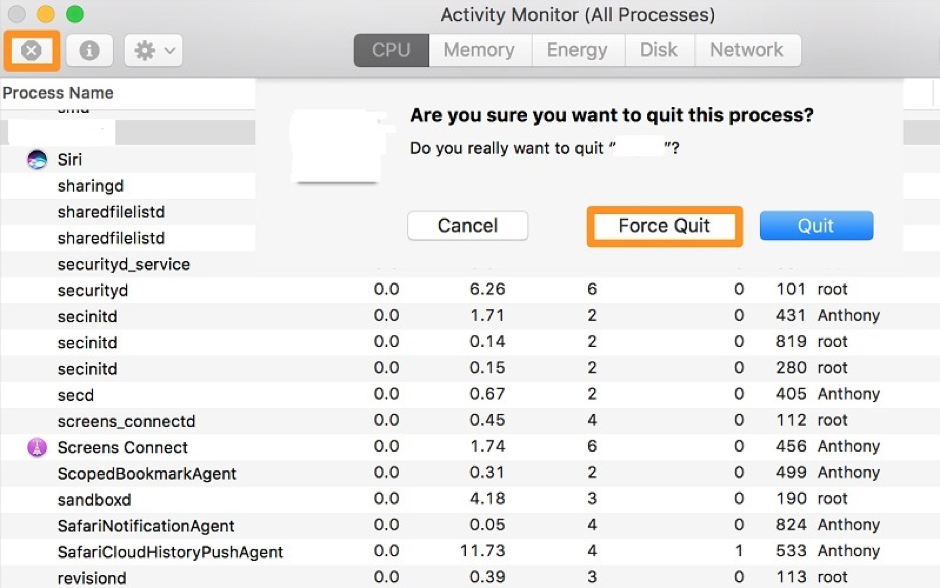Click the Force Quit button
This screenshot has width=940, height=588.
point(664,226)
